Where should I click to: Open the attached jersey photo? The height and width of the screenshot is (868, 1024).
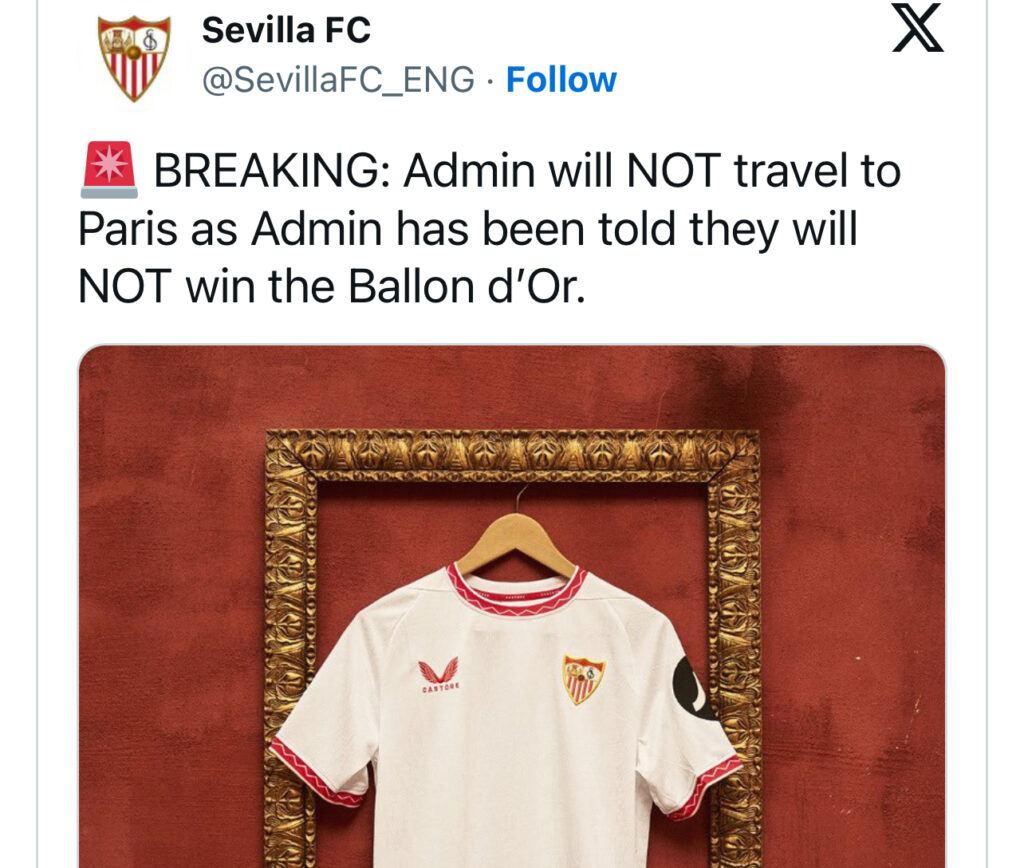click(x=512, y=606)
